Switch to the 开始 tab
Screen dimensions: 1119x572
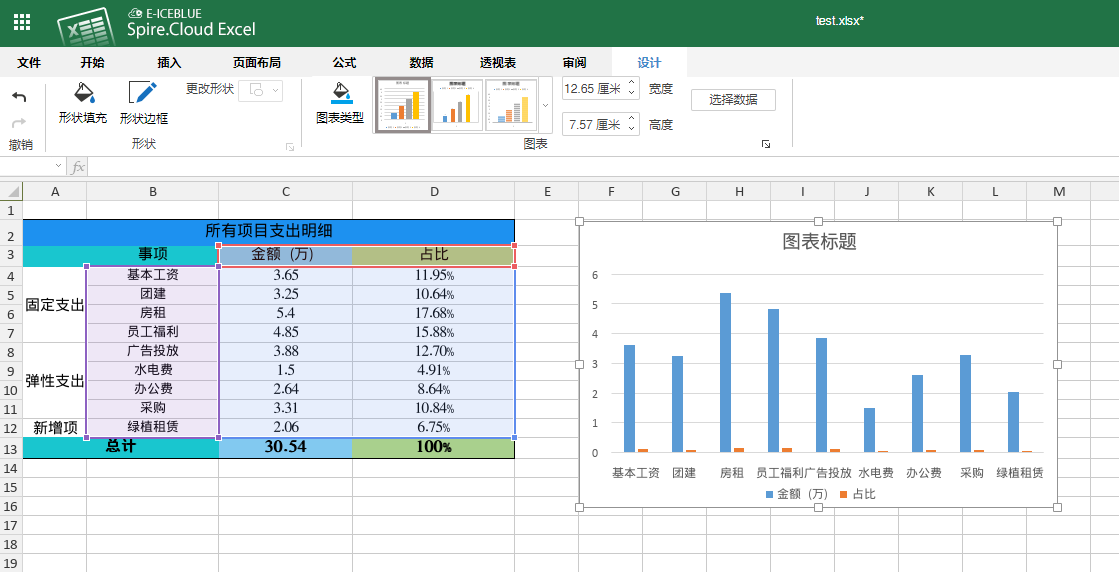pos(92,63)
